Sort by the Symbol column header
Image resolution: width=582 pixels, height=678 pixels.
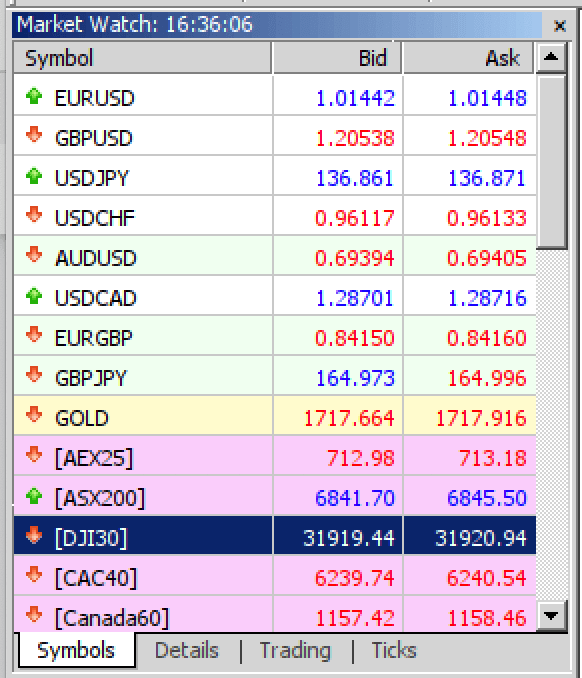[143, 58]
